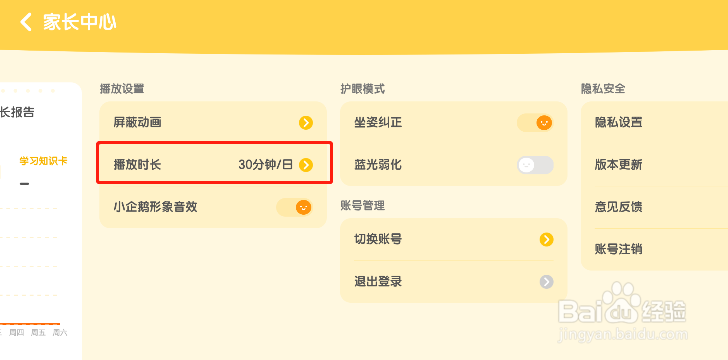Click the yellow arrow for 切换账号
Viewport: 728px width, 360px height.
point(546,240)
